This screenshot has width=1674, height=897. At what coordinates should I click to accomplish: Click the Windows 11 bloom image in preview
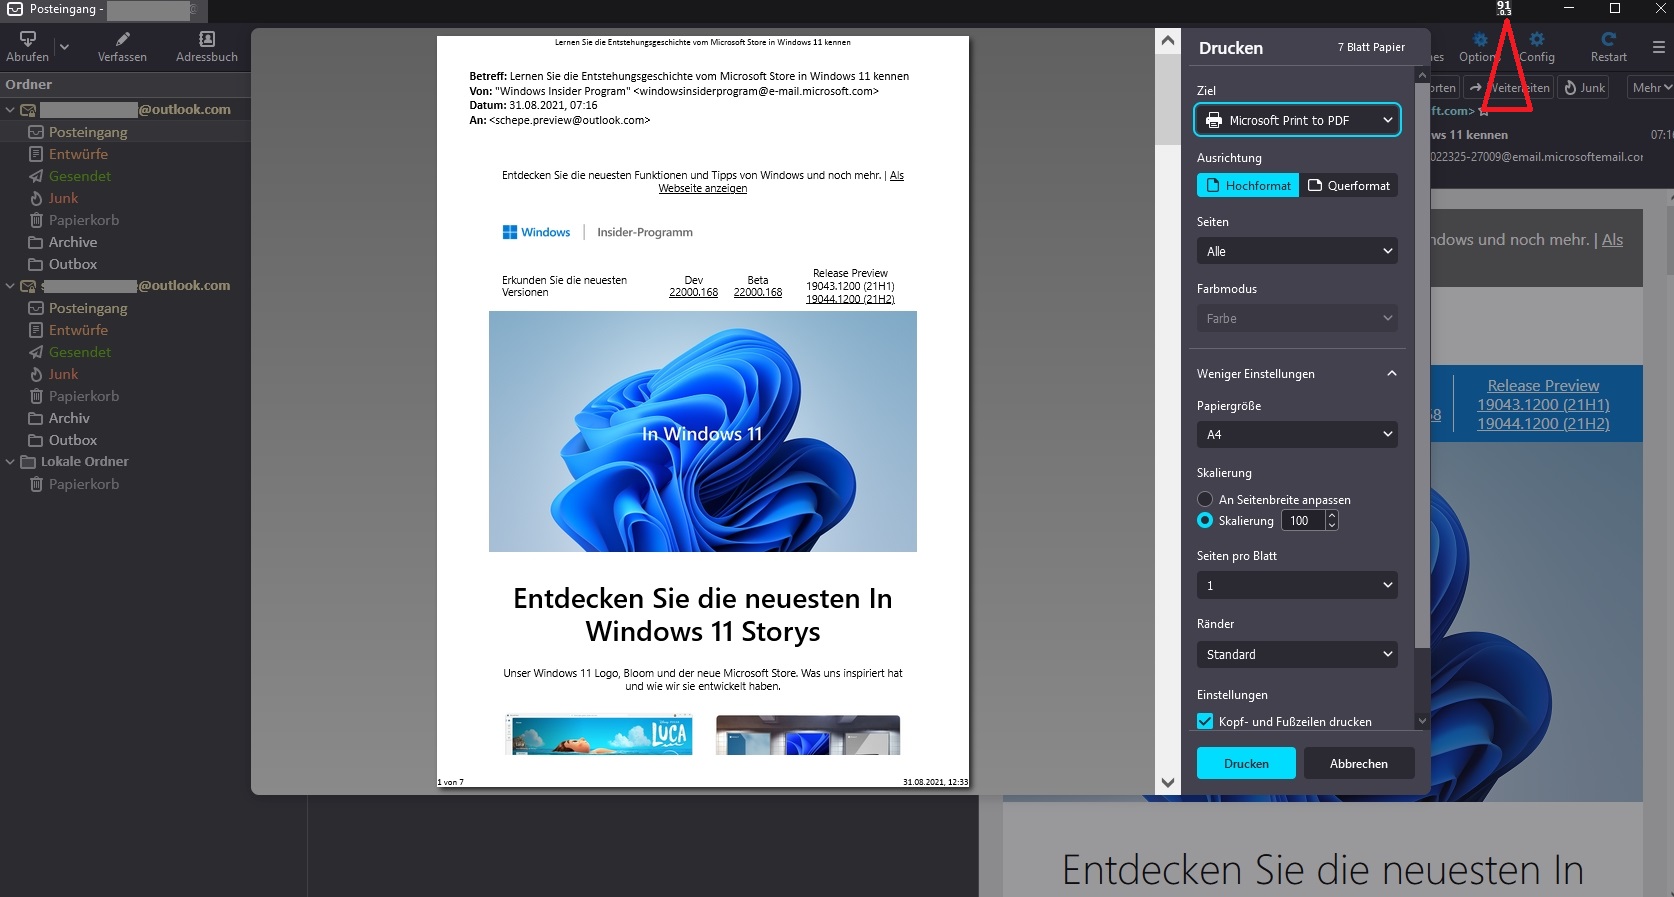pos(702,431)
